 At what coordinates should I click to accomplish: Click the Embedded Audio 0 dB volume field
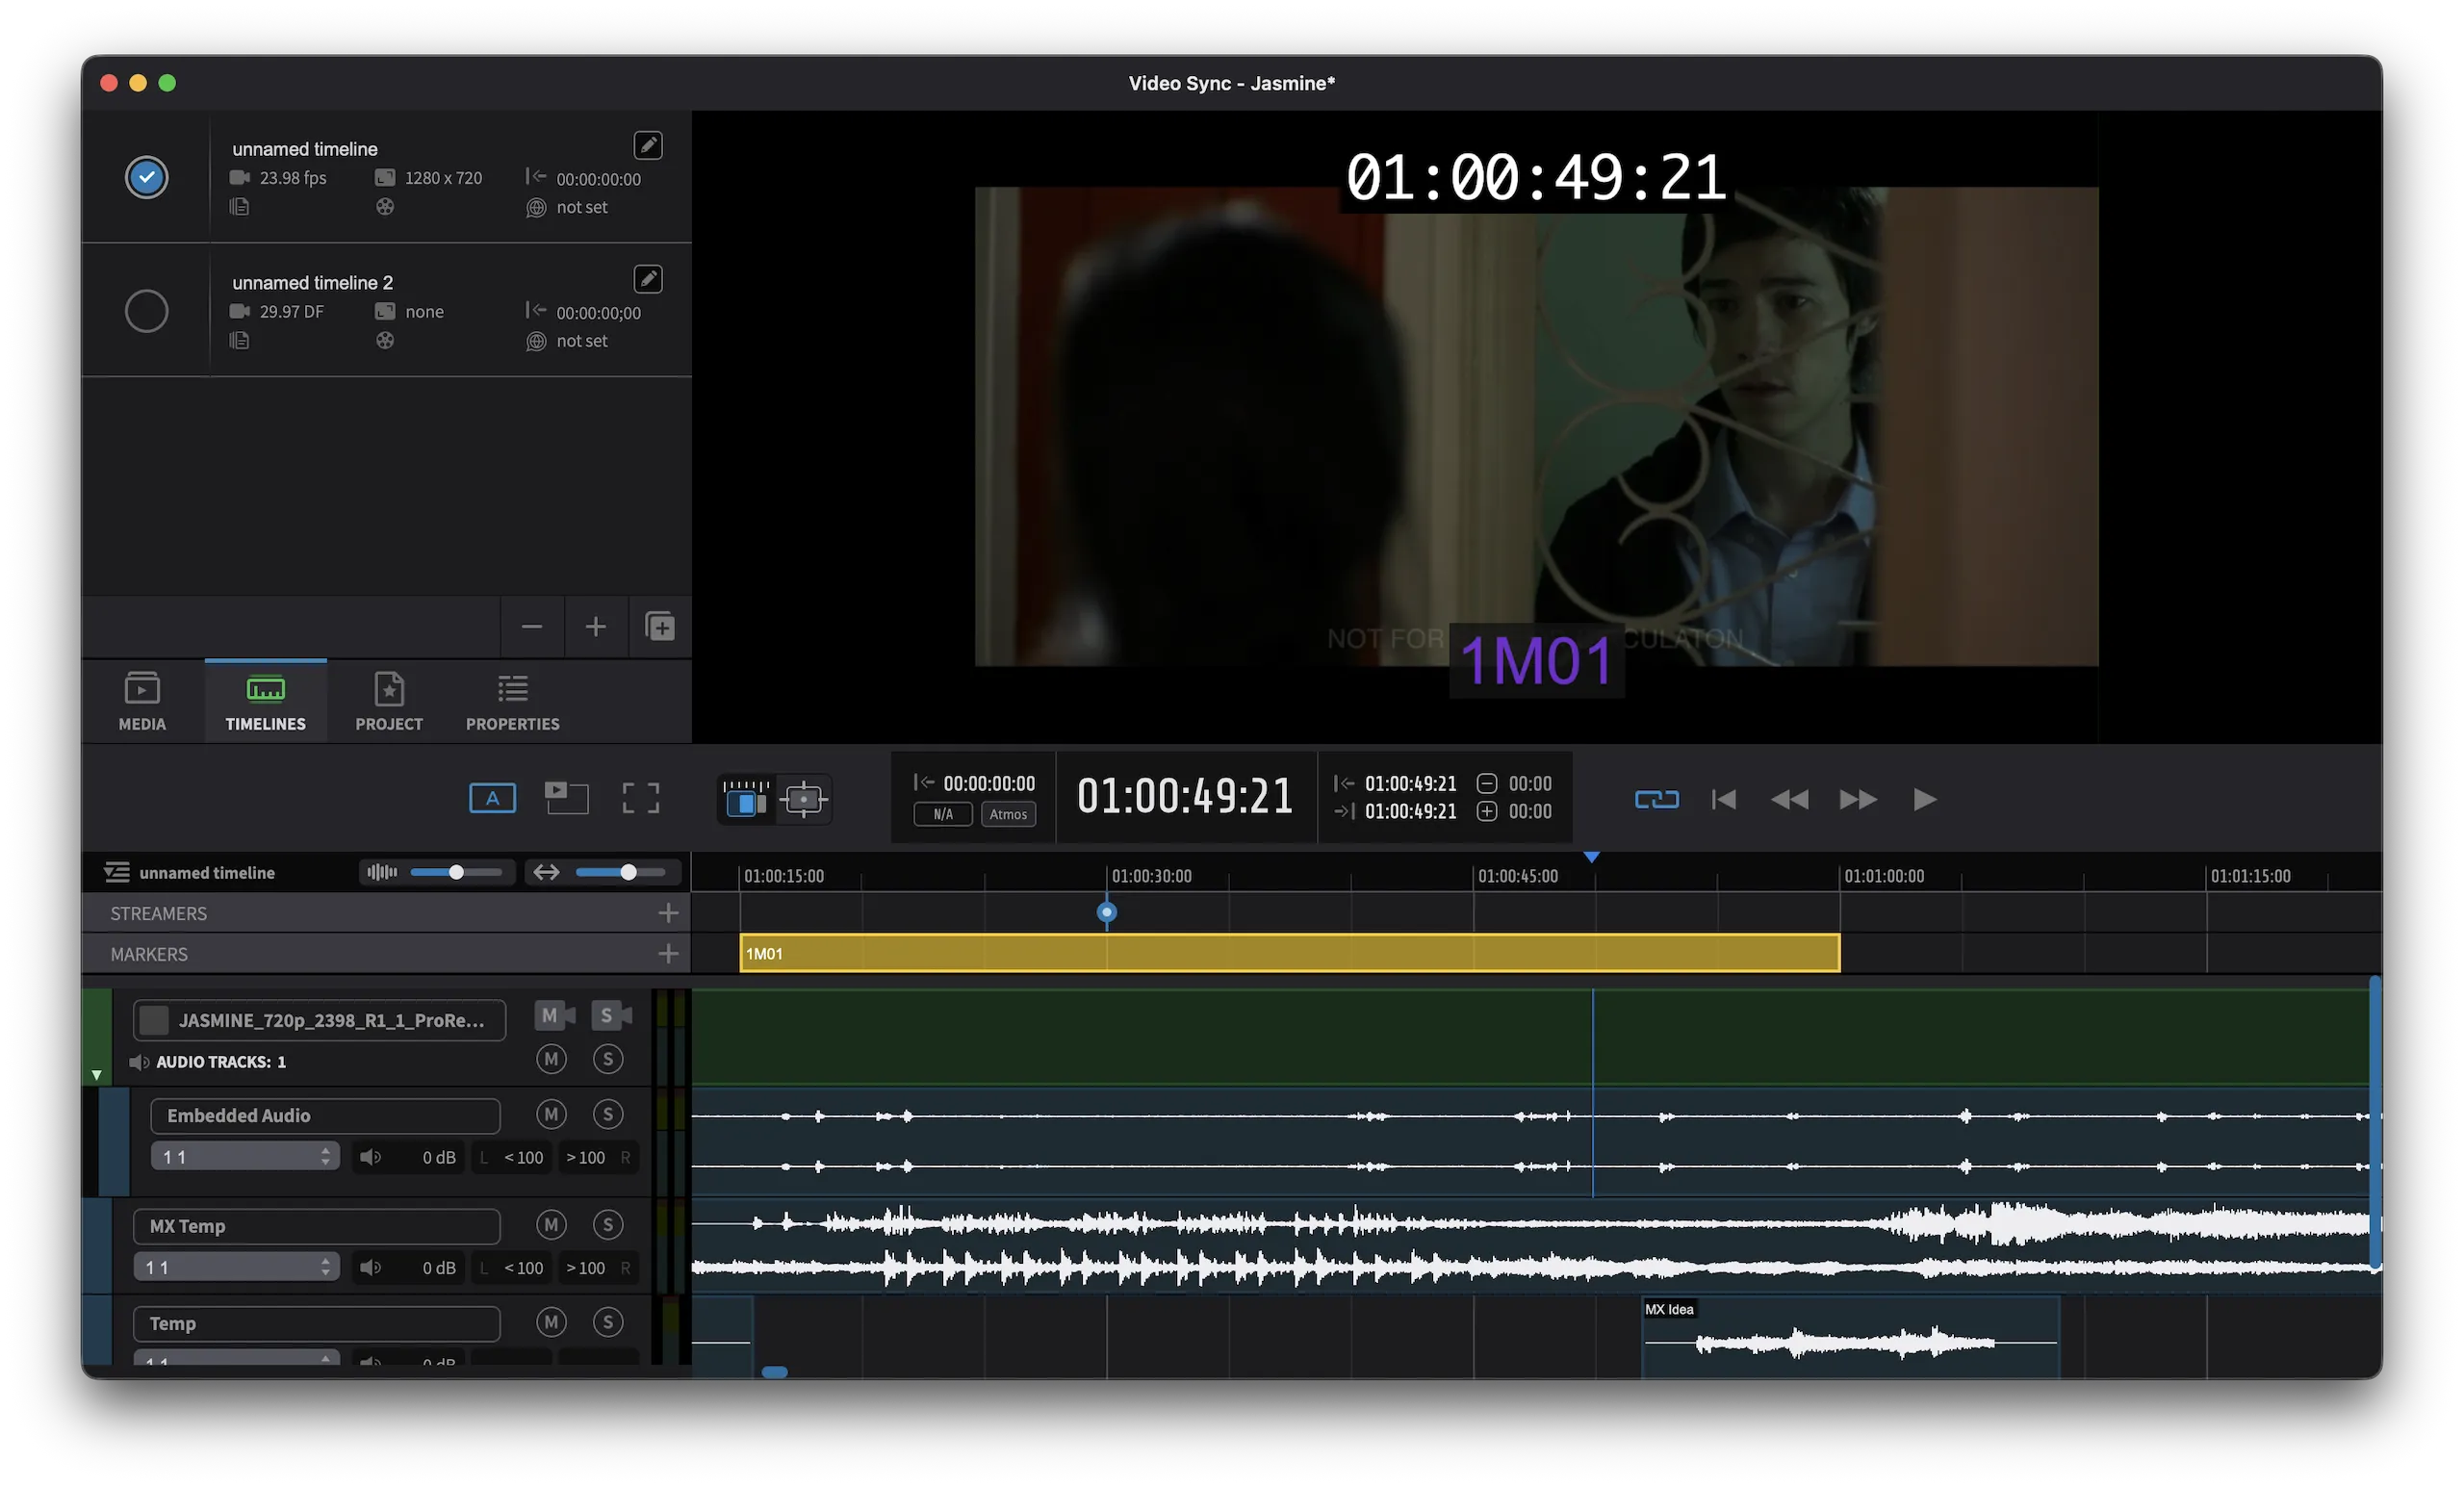(x=409, y=1158)
